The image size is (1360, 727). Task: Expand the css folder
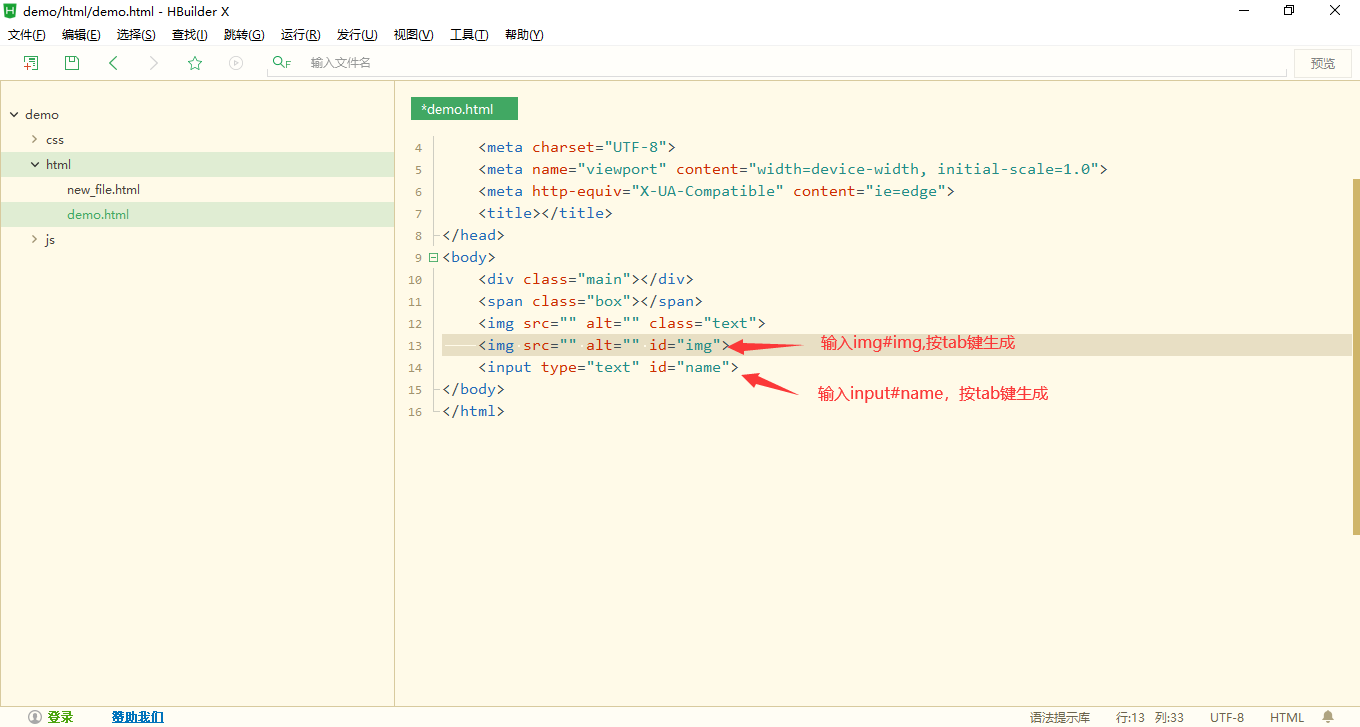(35, 139)
